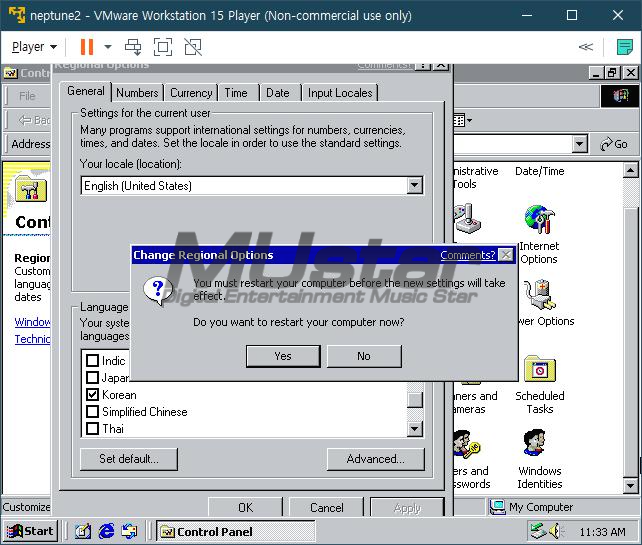Screen dimensions: 642x545
Task: Click the Control Panel folder icon in sidebar
Action: pos(31,188)
